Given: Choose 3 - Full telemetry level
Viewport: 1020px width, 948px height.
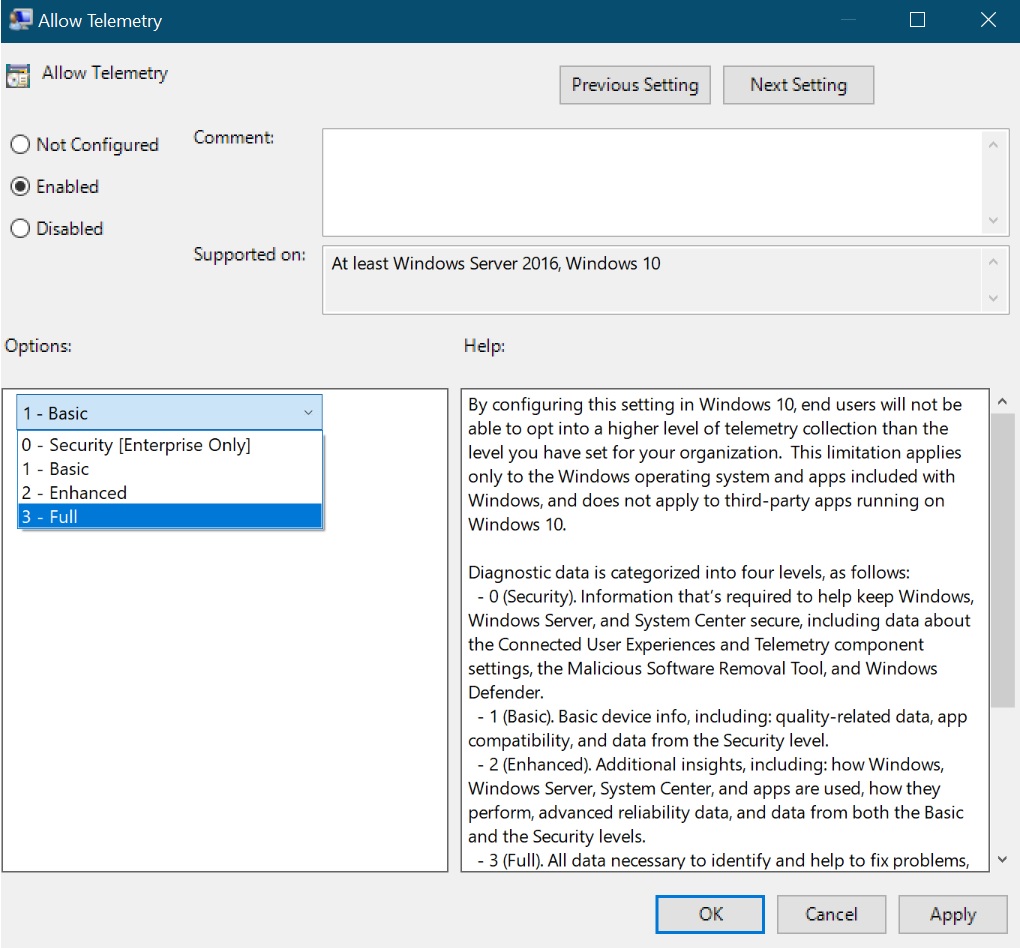Looking at the screenshot, I should pos(170,517).
